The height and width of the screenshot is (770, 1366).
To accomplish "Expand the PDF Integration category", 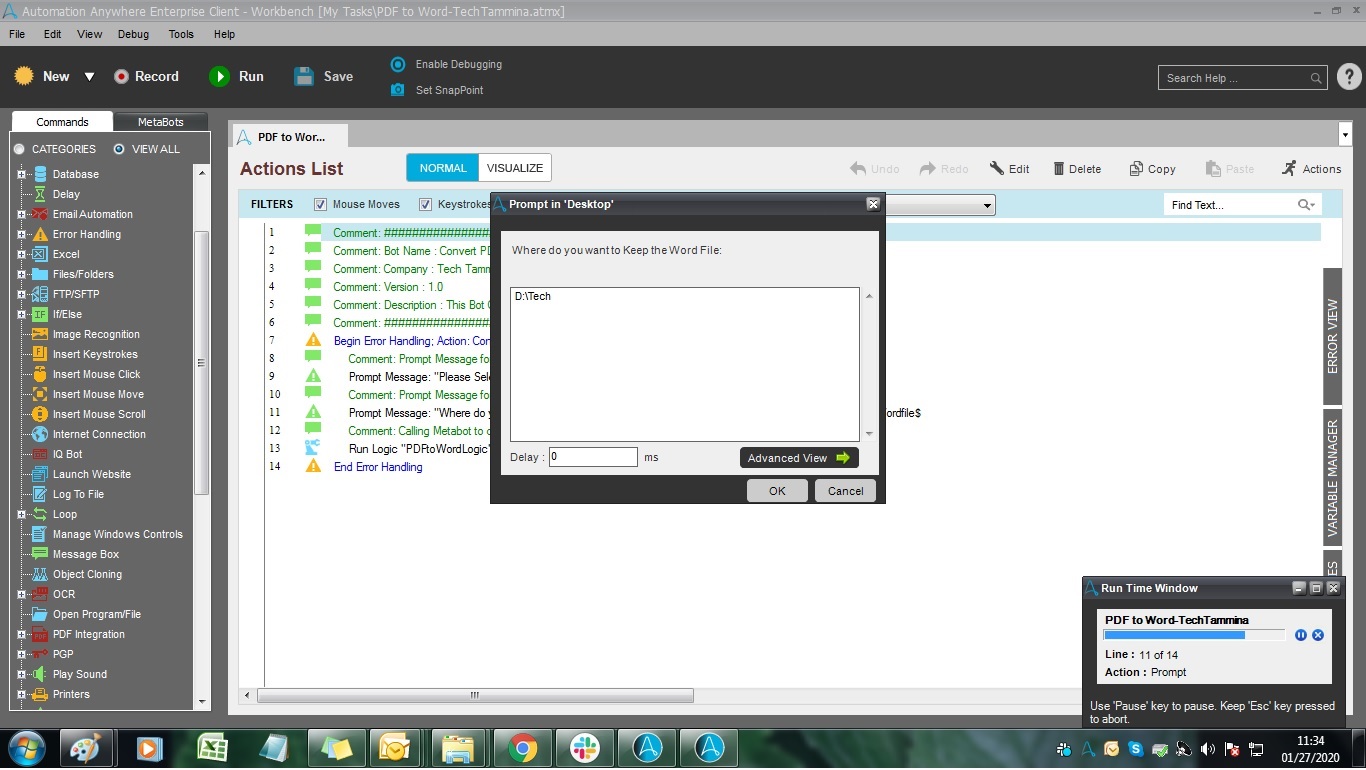I will tap(21, 634).
